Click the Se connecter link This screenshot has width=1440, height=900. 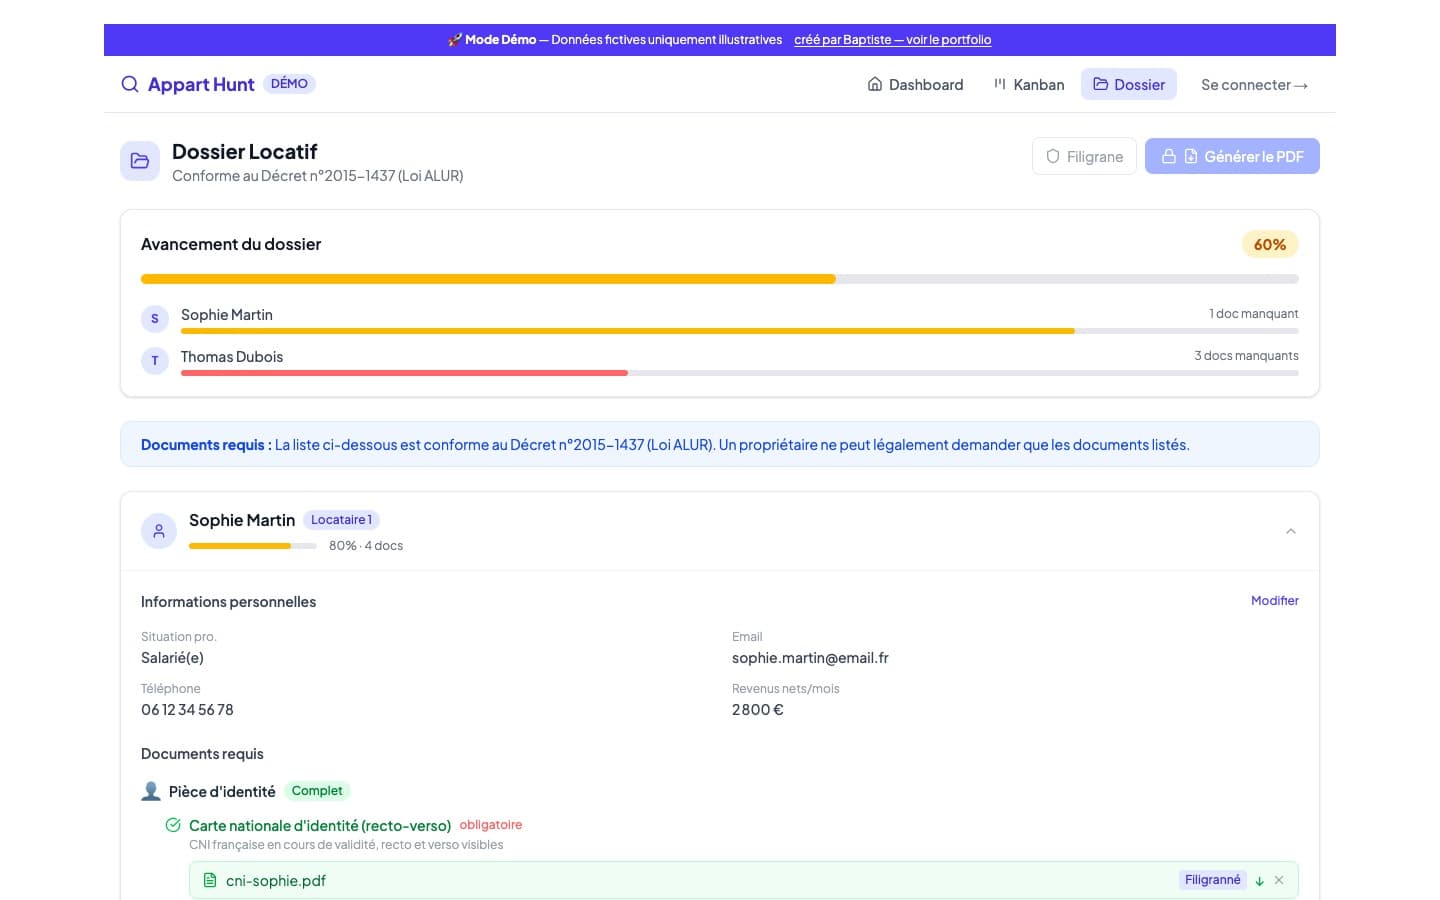(x=1254, y=84)
